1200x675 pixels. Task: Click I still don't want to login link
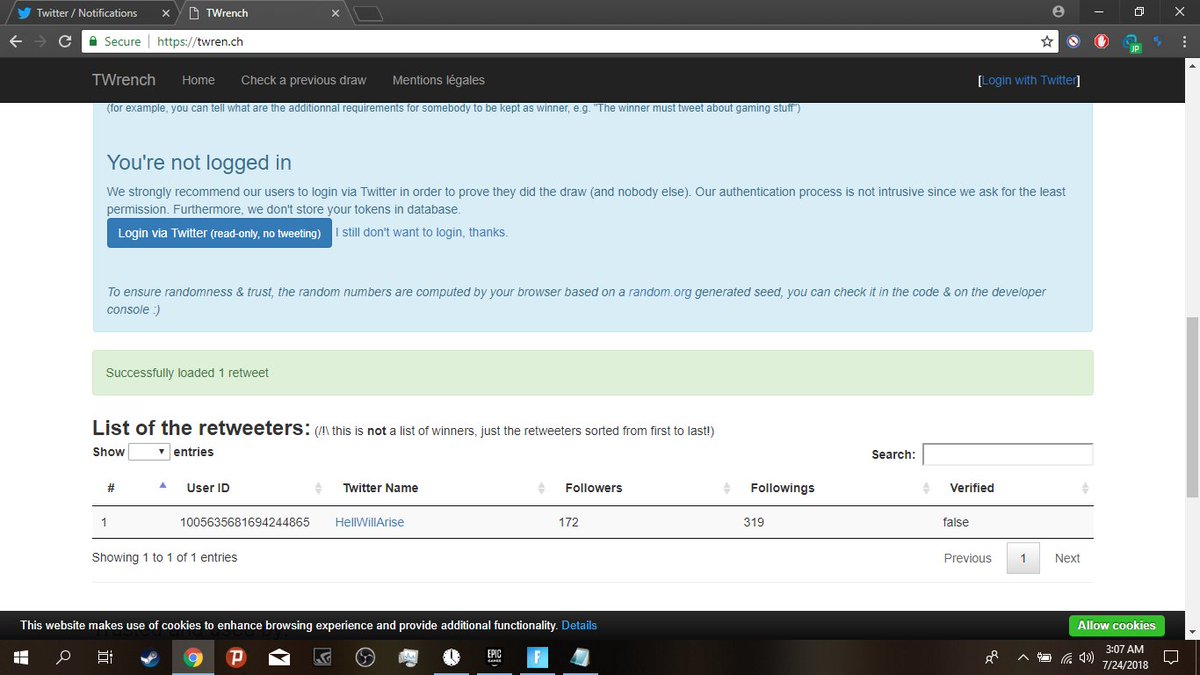[421, 232]
